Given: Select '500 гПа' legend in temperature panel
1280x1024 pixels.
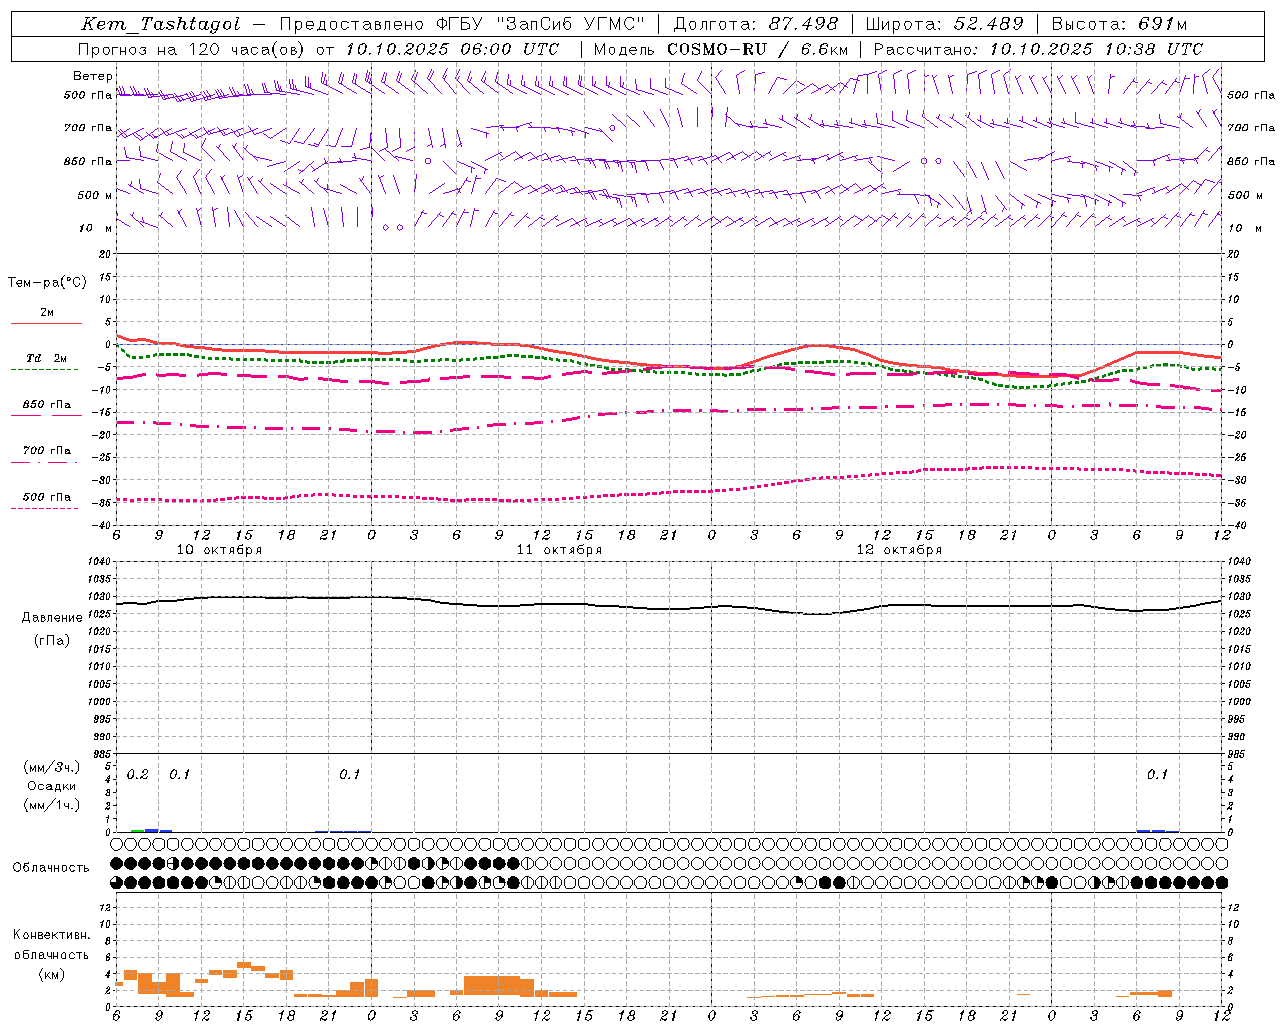Looking at the screenshot, I should click(x=47, y=497).
